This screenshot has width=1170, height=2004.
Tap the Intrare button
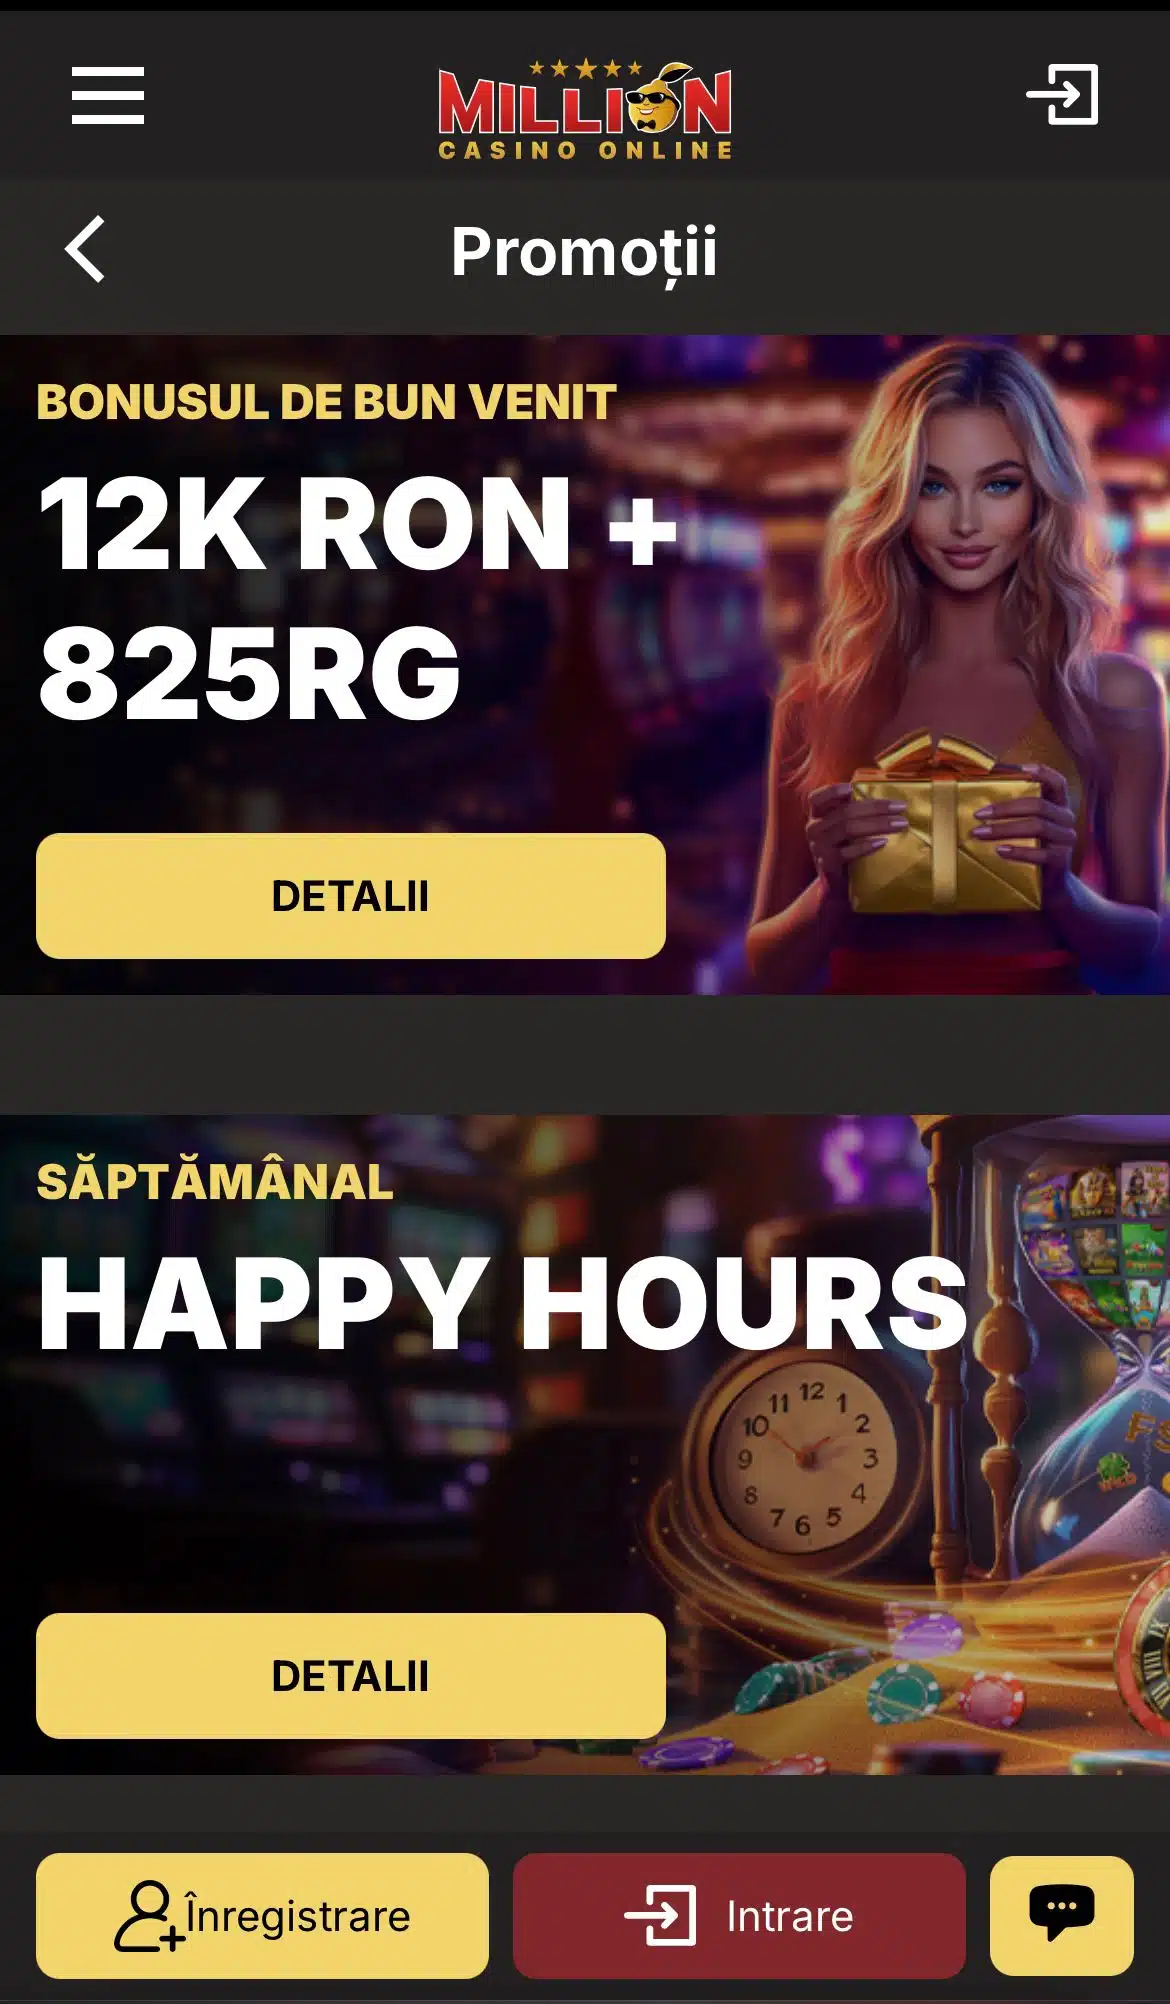pyautogui.click(x=739, y=1916)
